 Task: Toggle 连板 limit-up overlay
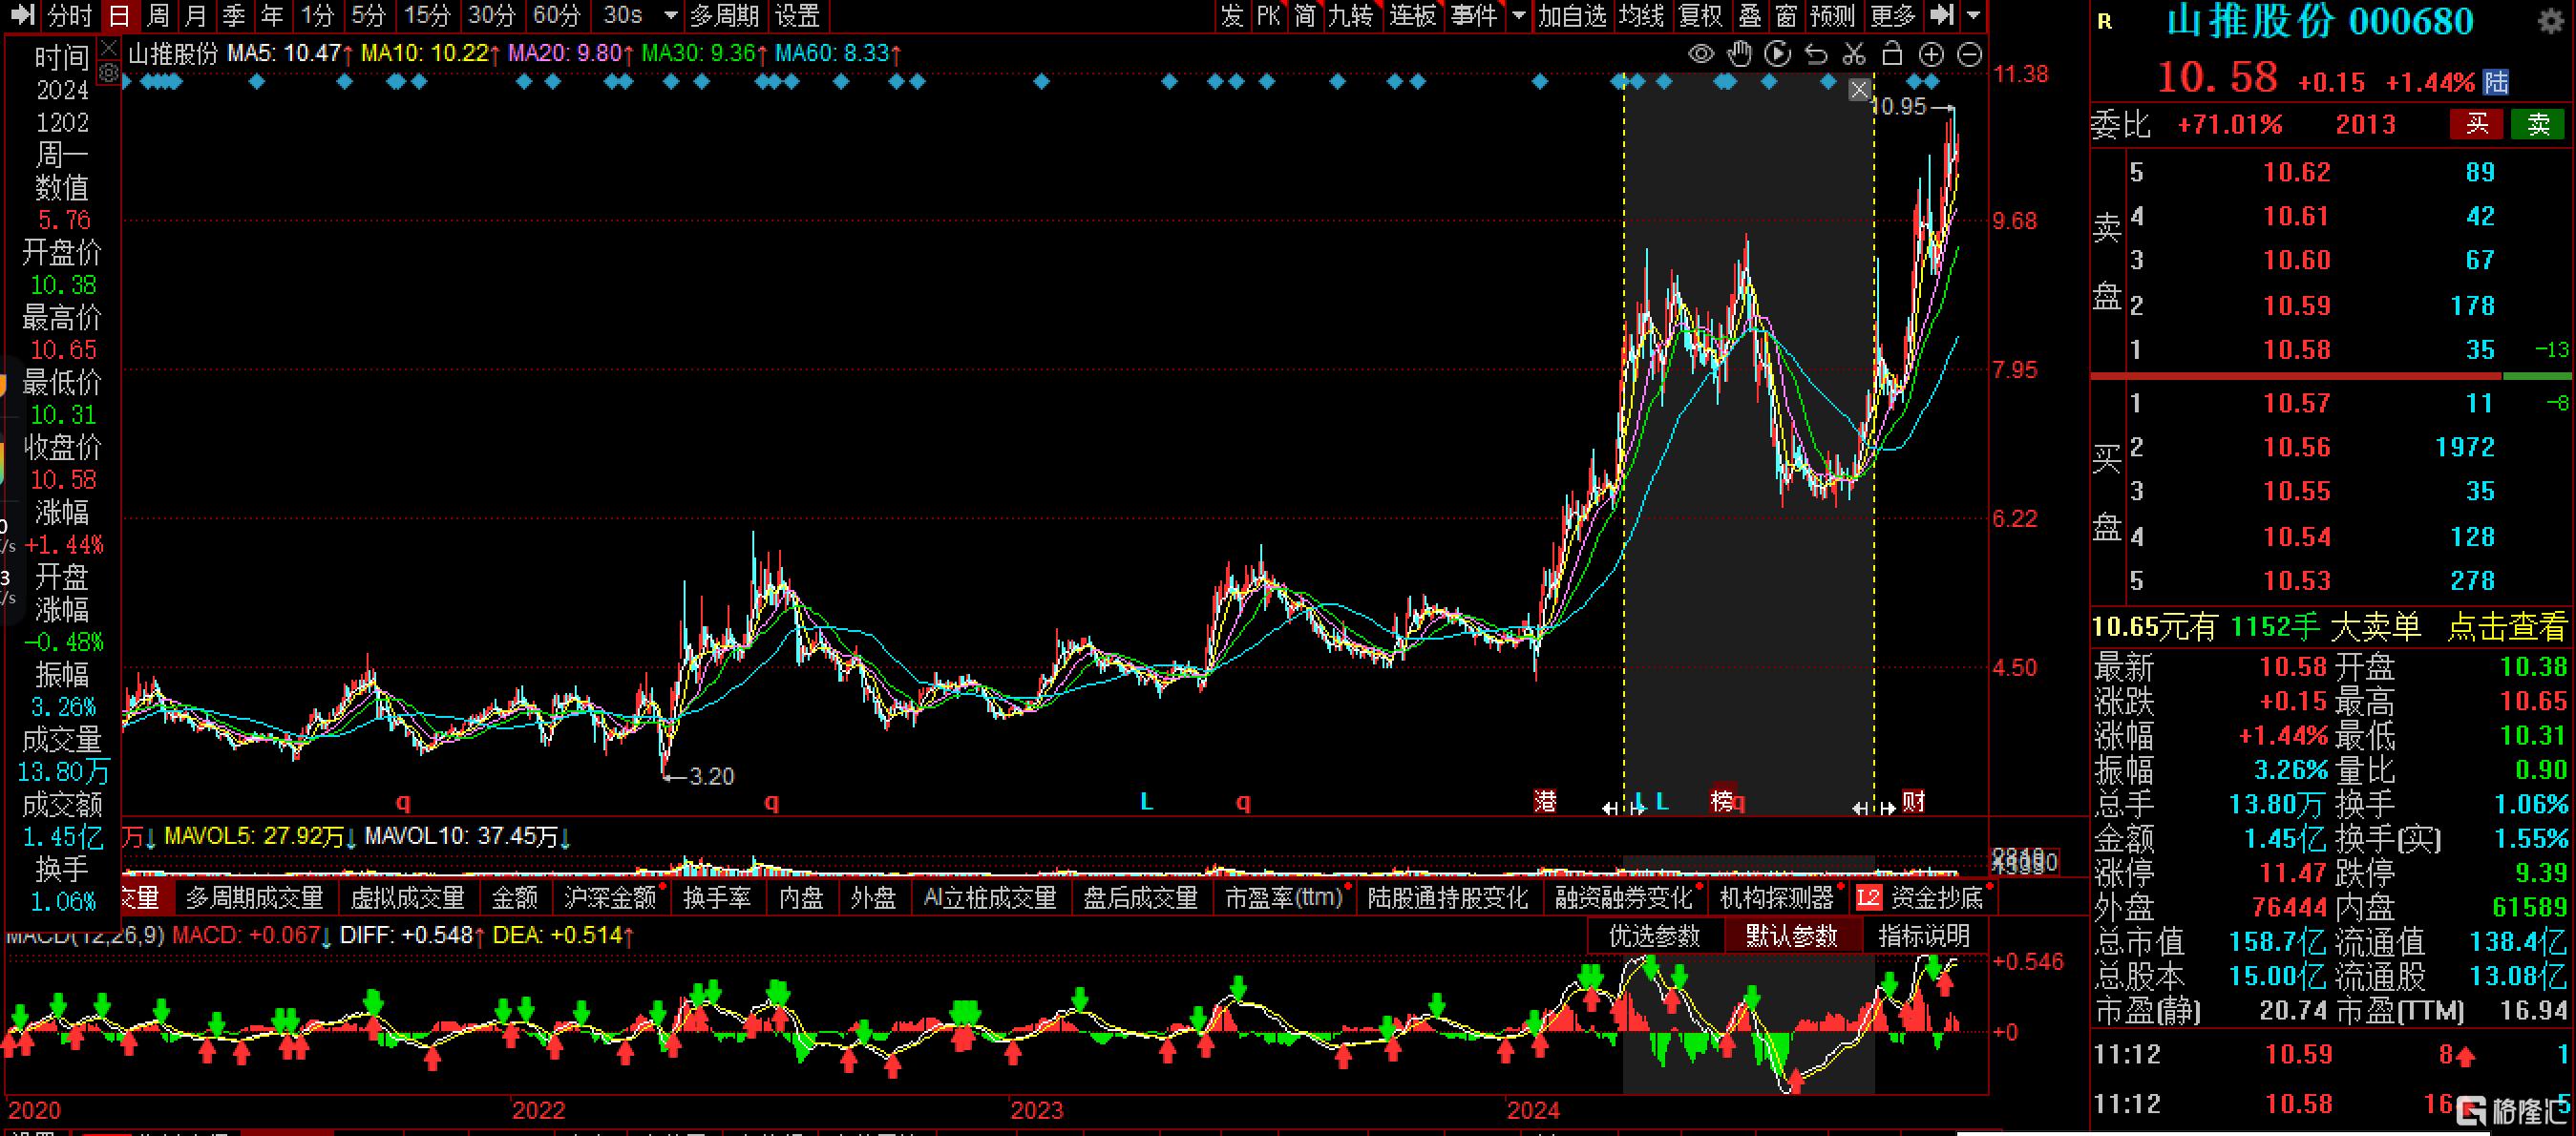pyautogui.click(x=1413, y=15)
